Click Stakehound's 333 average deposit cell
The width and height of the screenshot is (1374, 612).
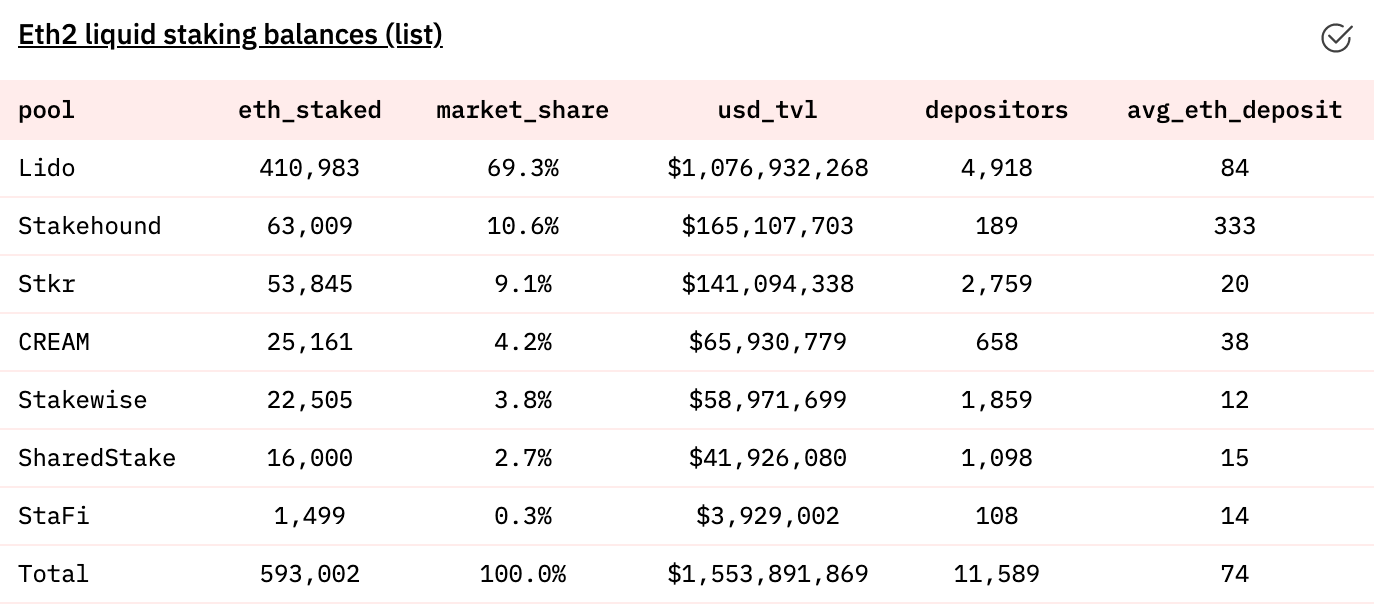click(1235, 226)
